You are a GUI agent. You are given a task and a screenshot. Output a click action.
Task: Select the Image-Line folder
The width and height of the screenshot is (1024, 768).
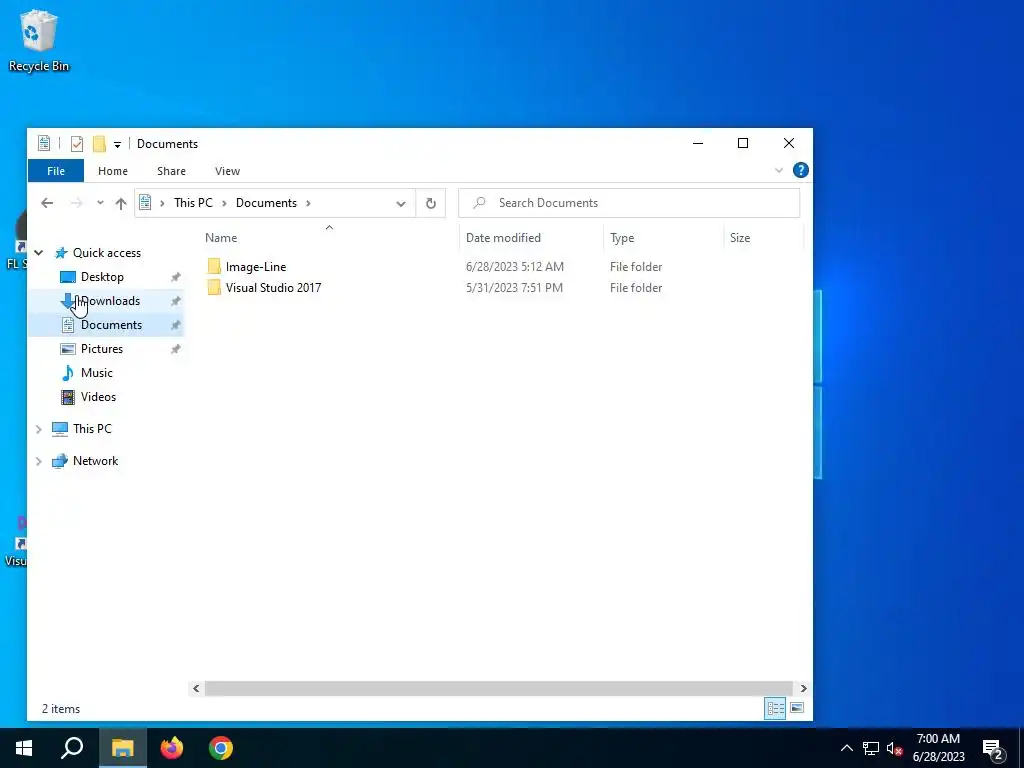[x=256, y=266]
